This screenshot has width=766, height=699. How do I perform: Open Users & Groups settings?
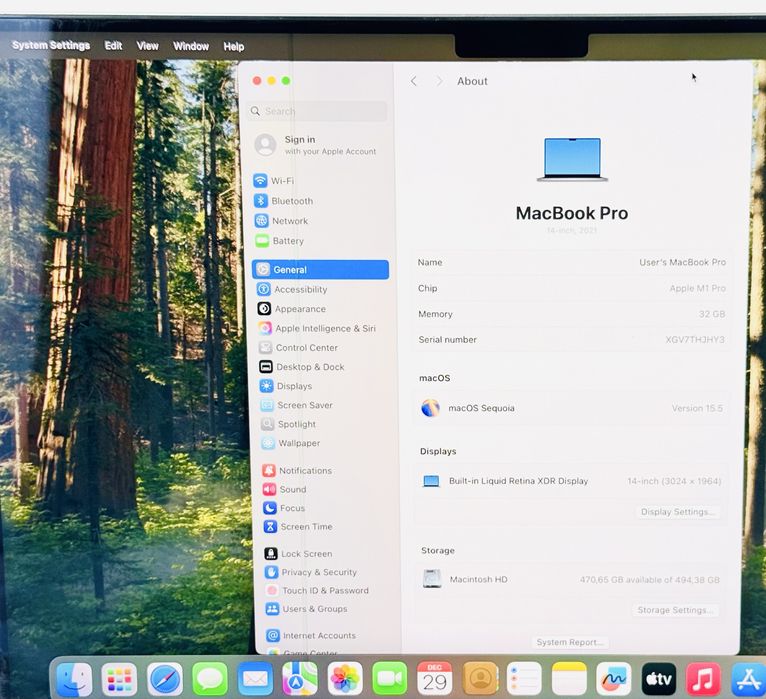pyautogui.click(x=307, y=609)
